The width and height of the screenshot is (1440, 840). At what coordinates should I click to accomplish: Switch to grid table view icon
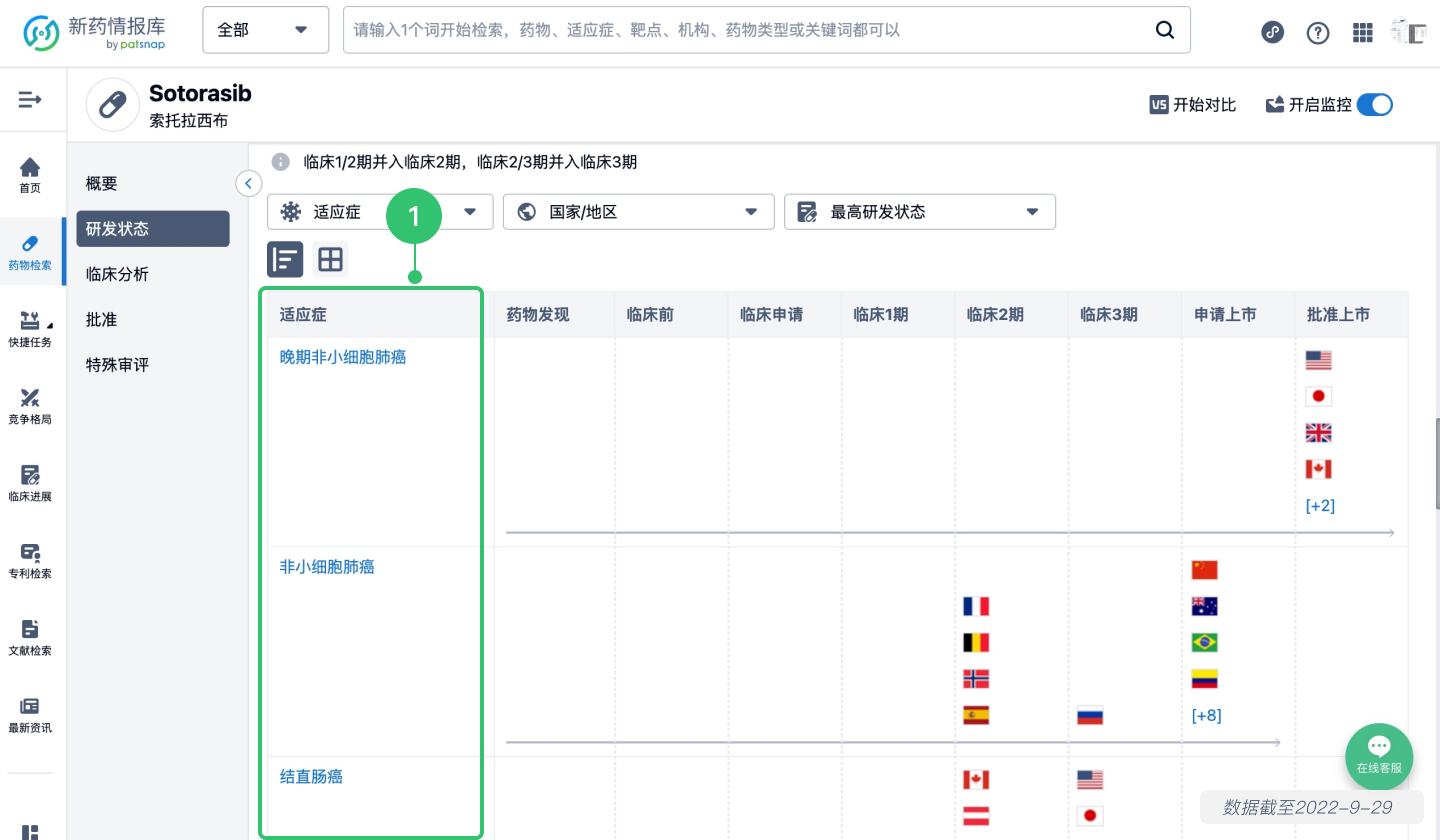click(330, 260)
